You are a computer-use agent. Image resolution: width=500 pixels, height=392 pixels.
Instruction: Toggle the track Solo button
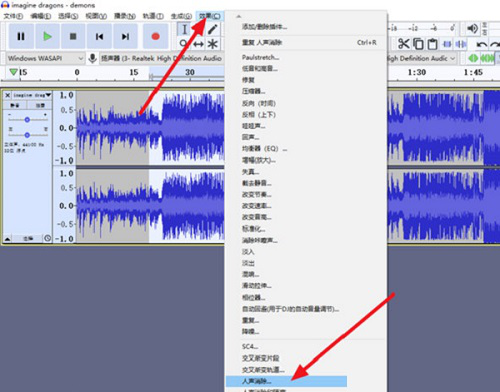[40, 105]
